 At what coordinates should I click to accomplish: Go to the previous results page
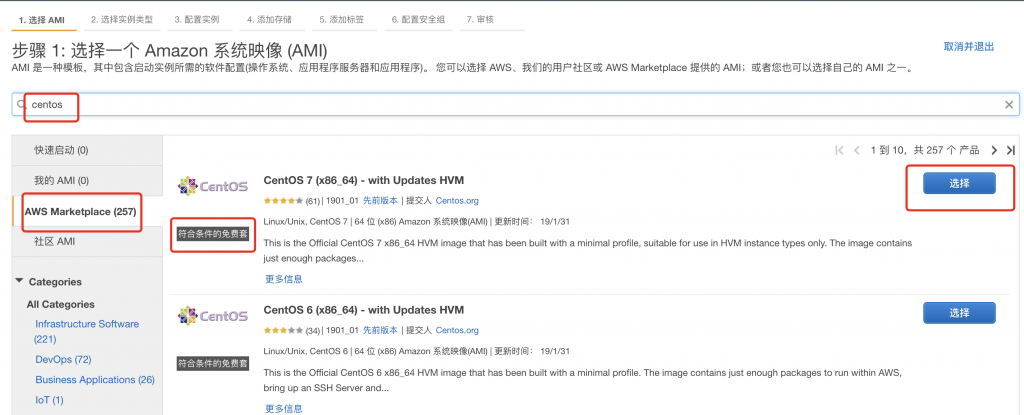pos(857,150)
